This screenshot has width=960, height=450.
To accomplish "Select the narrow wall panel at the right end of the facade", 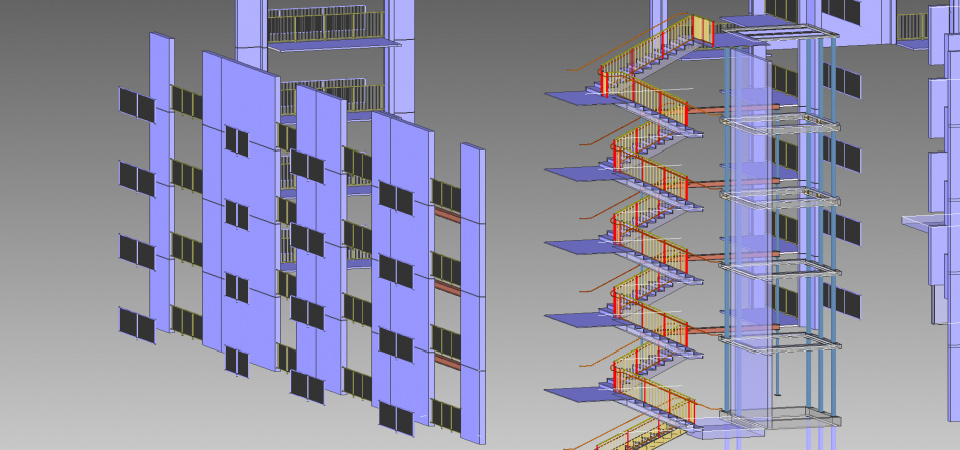I will 472,290.
